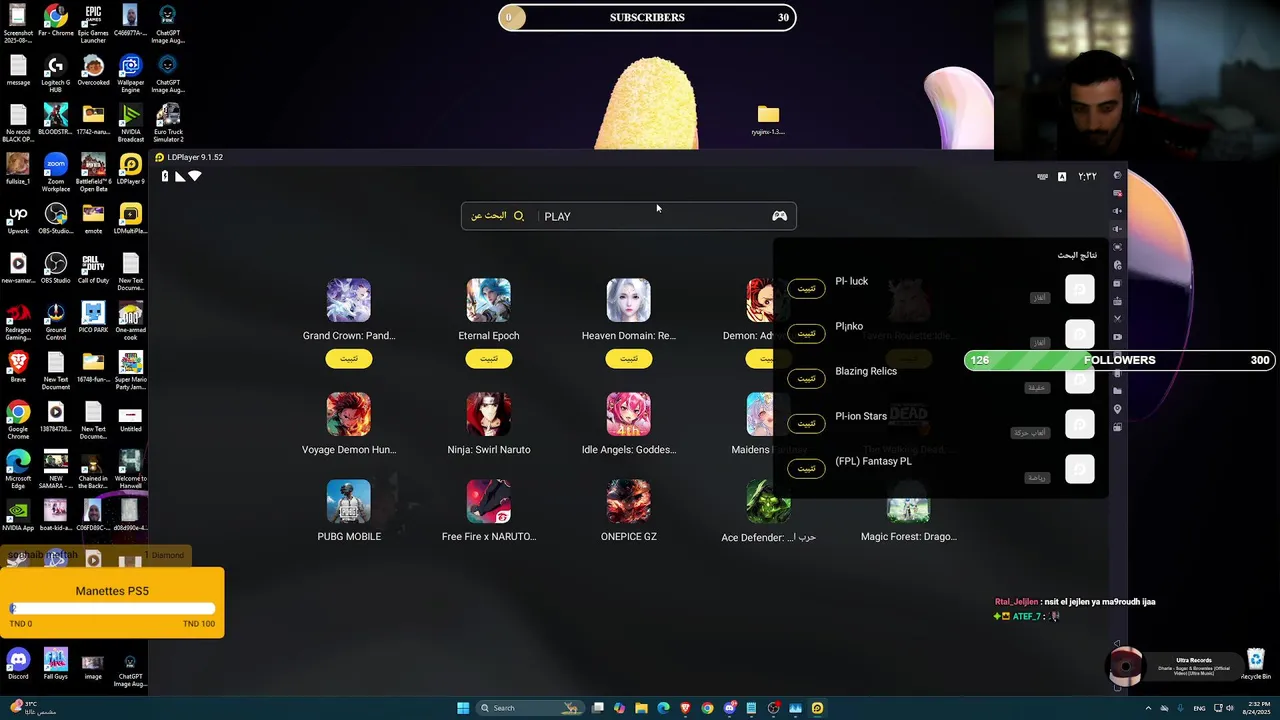Open Zoom Workplace desktop shortcut
The width and height of the screenshot is (1280, 720).
click(55, 172)
